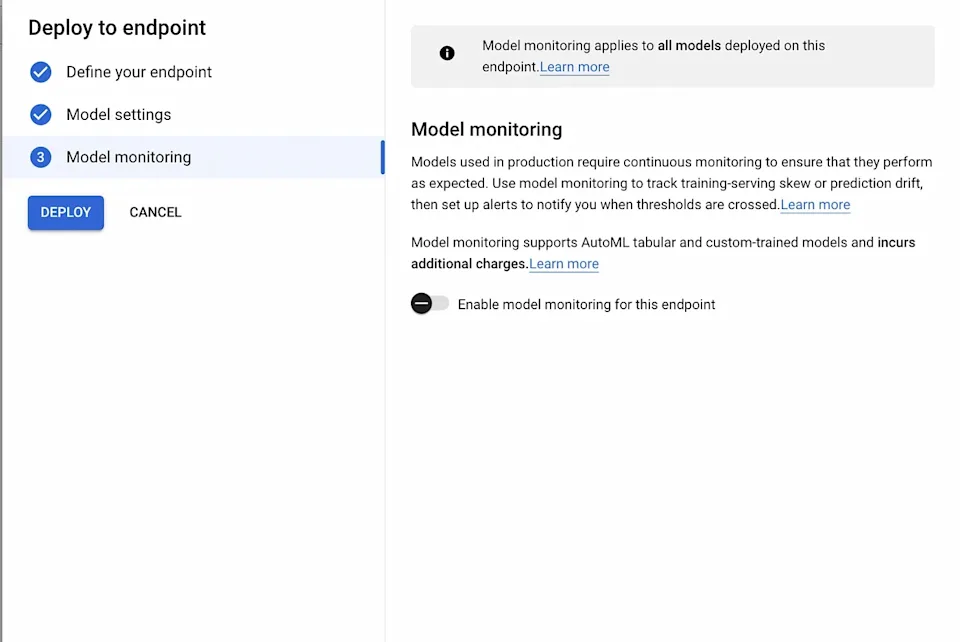
Task: Click the step 3 number badge
Action: click(40, 157)
